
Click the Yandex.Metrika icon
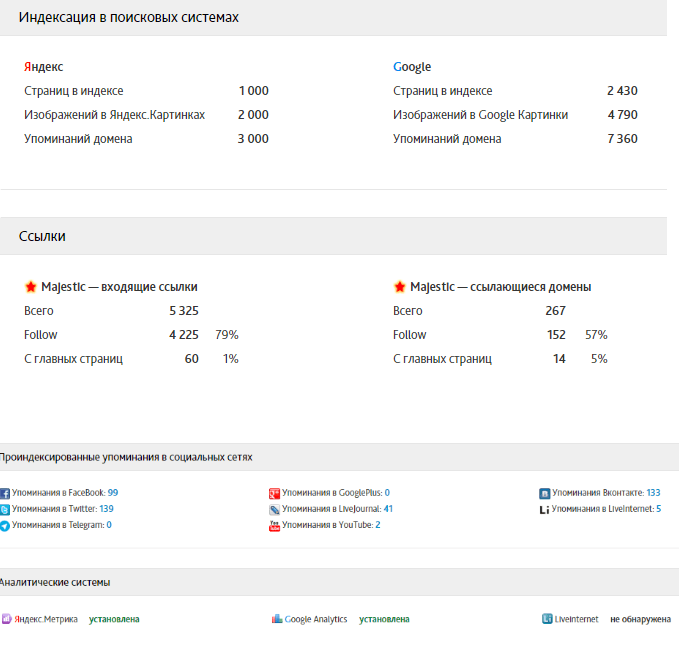point(6,619)
